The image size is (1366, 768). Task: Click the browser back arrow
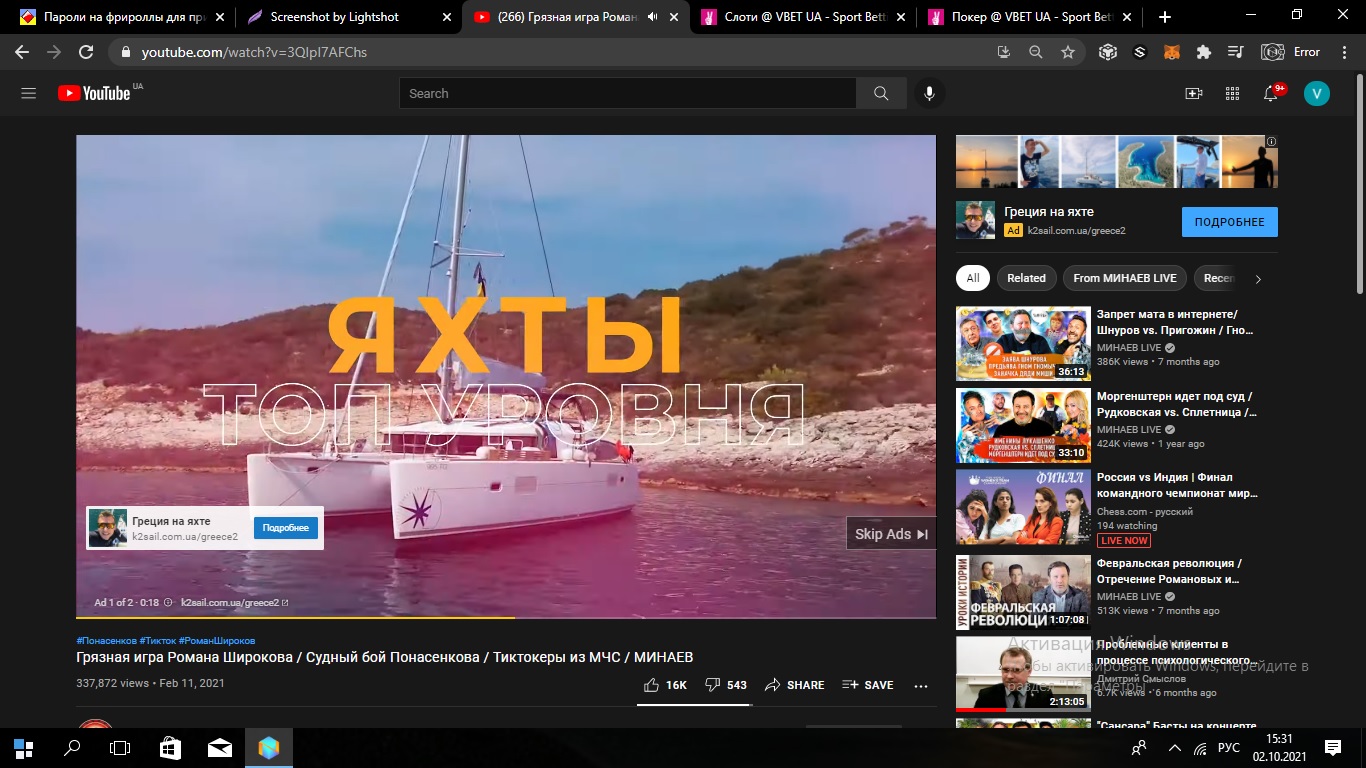tap(22, 52)
